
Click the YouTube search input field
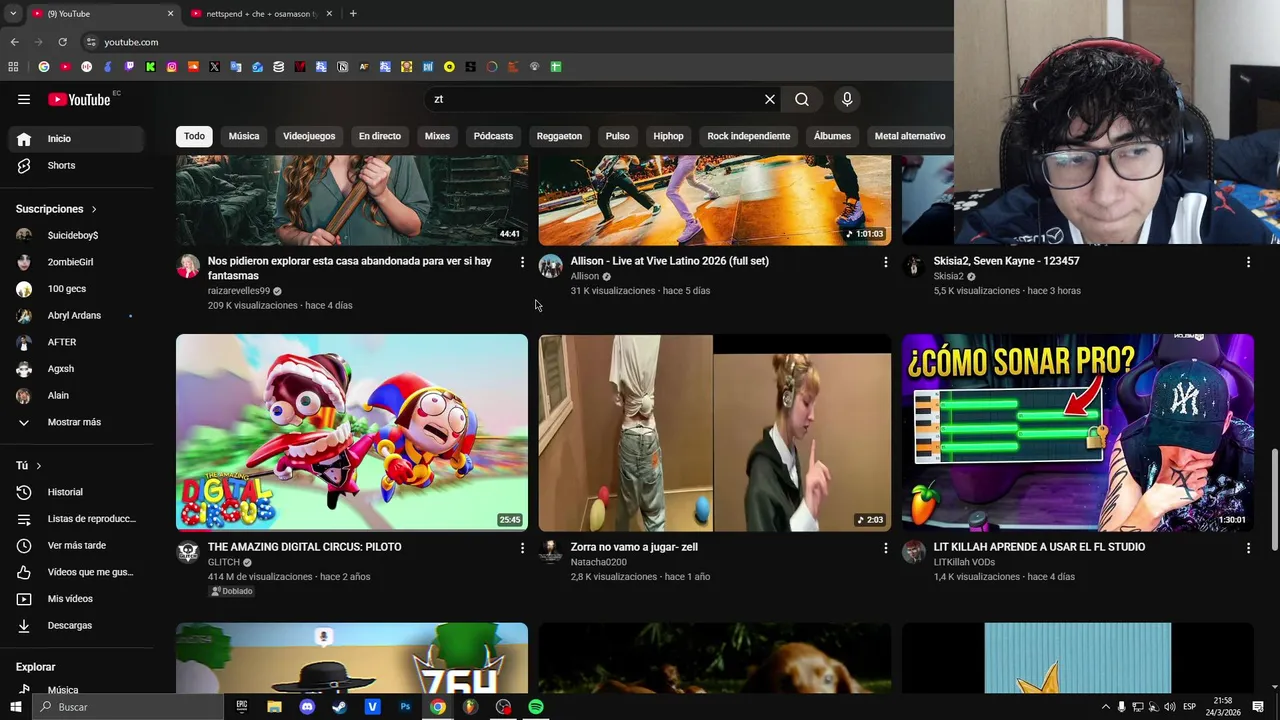[x=592, y=99]
